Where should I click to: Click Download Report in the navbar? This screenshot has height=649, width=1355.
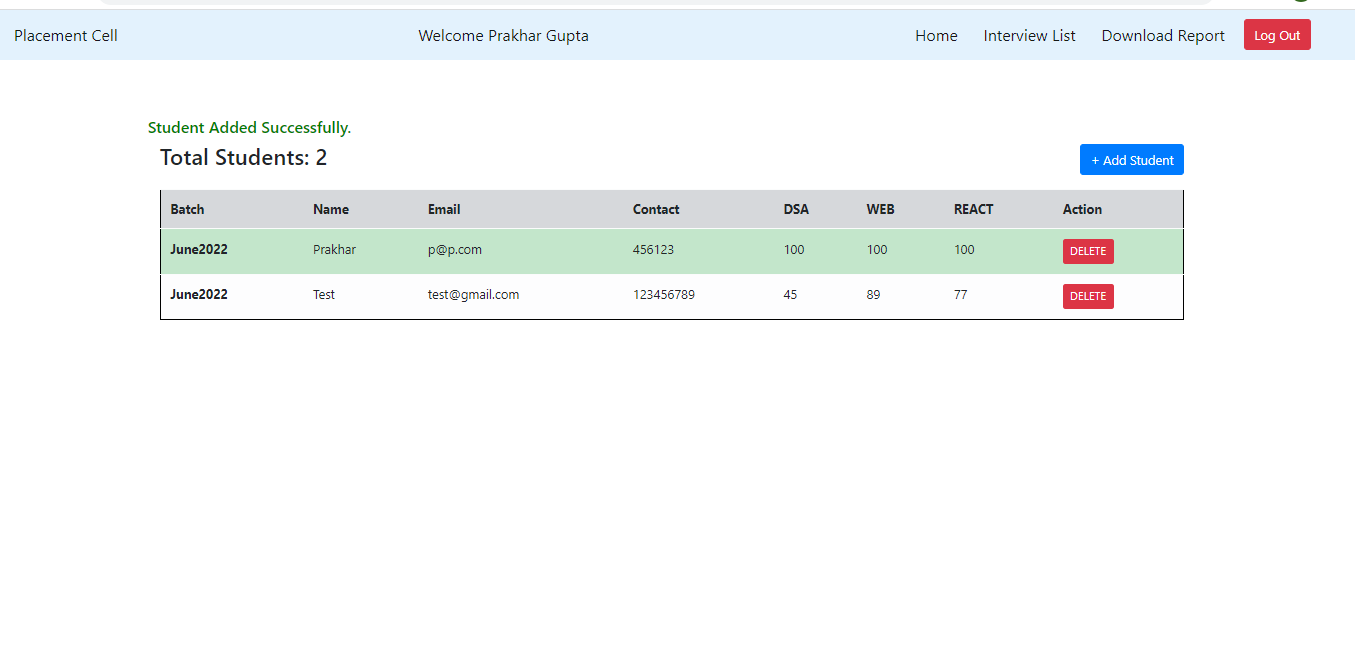pos(1162,35)
